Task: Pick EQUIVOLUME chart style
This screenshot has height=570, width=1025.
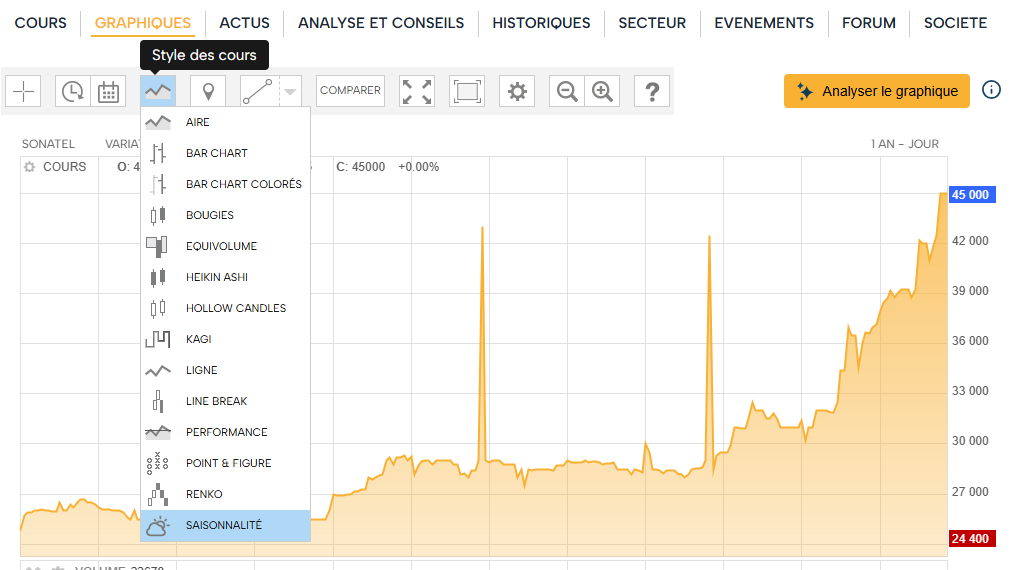Action: (226, 246)
